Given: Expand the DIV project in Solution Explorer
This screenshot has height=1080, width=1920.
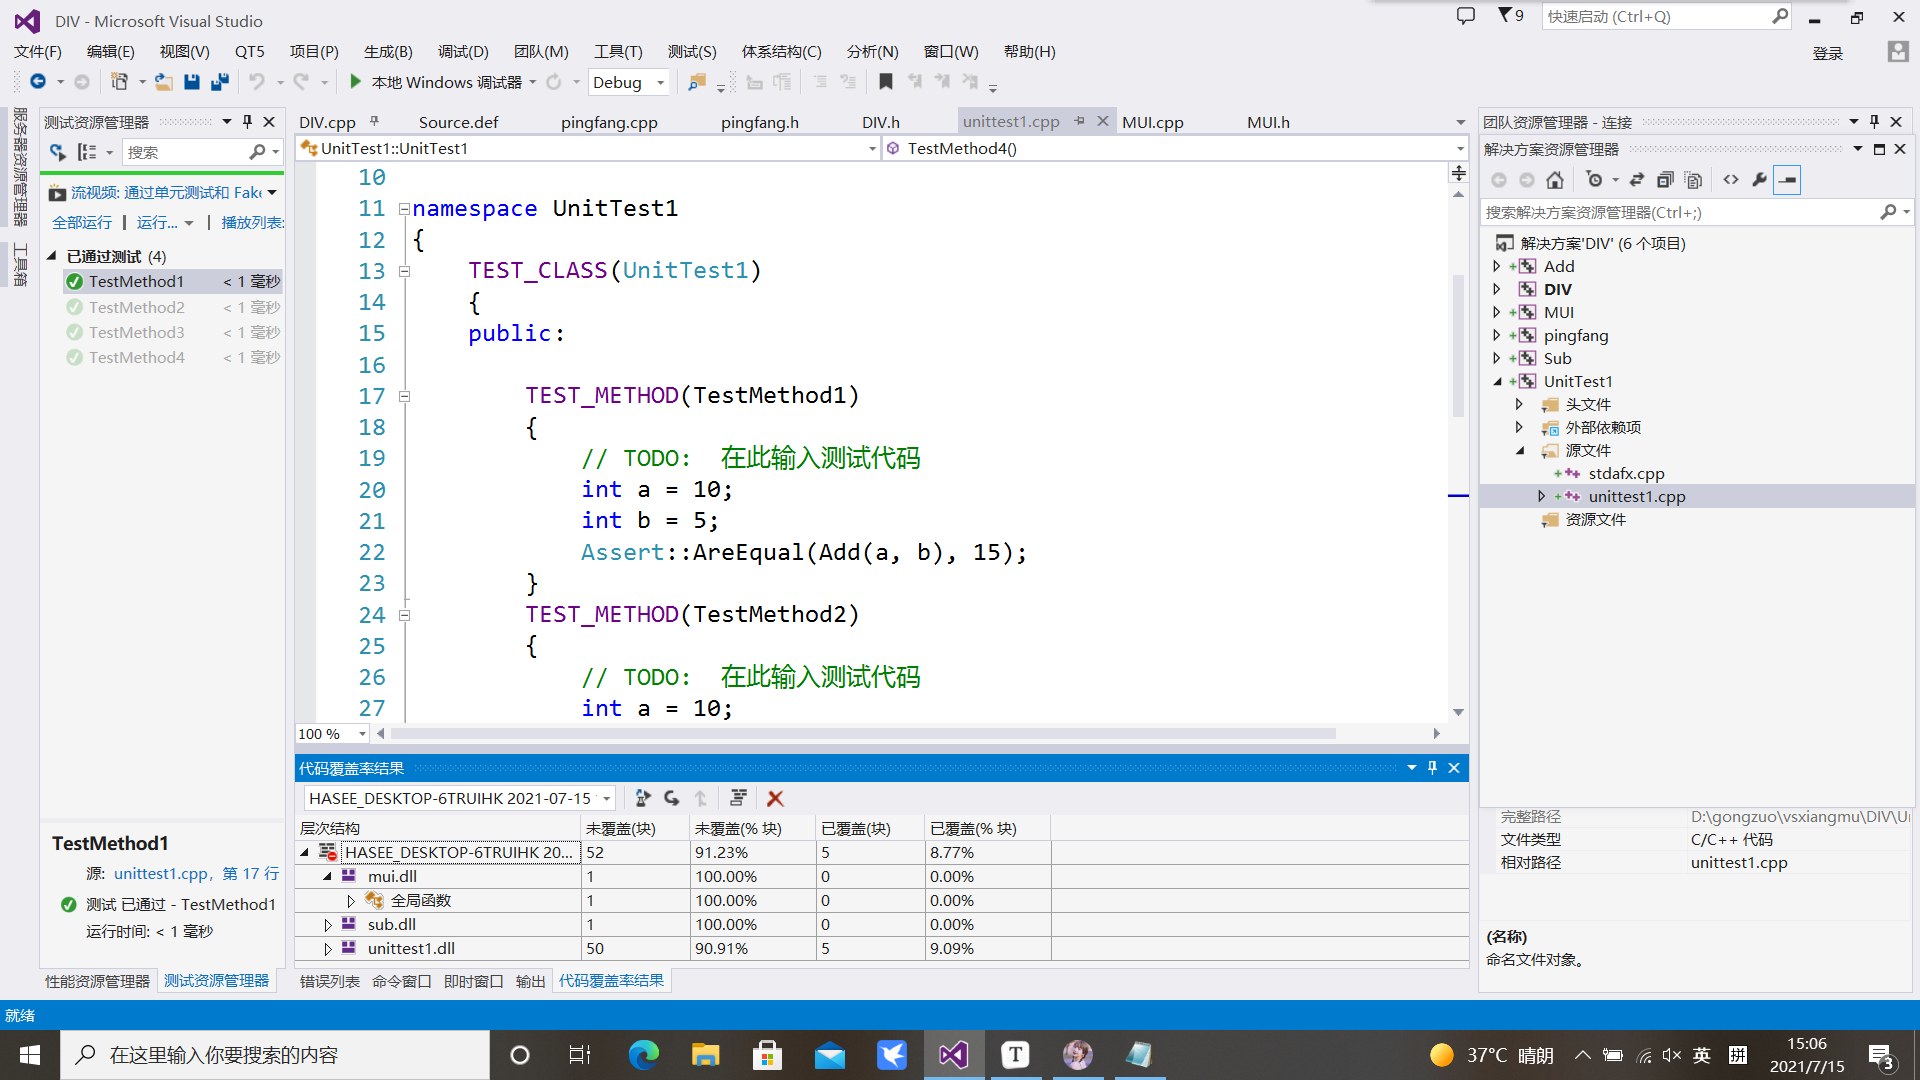Looking at the screenshot, I should click(x=1498, y=289).
